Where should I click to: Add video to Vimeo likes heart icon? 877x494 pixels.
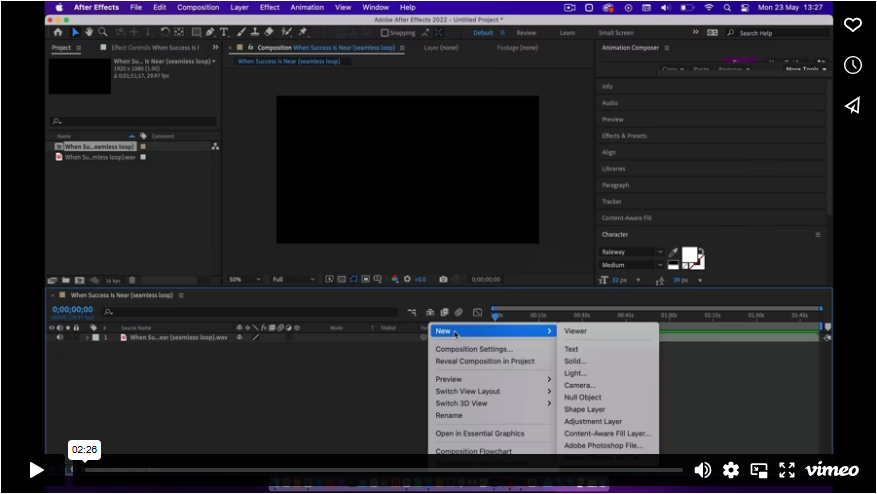click(852, 25)
